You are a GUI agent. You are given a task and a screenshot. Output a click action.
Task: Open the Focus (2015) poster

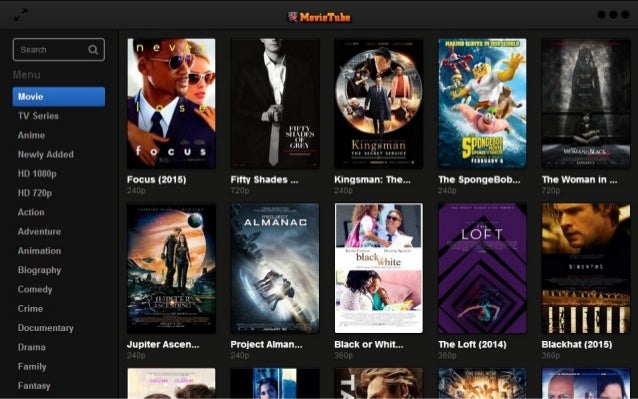pyautogui.click(x=171, y=104)
